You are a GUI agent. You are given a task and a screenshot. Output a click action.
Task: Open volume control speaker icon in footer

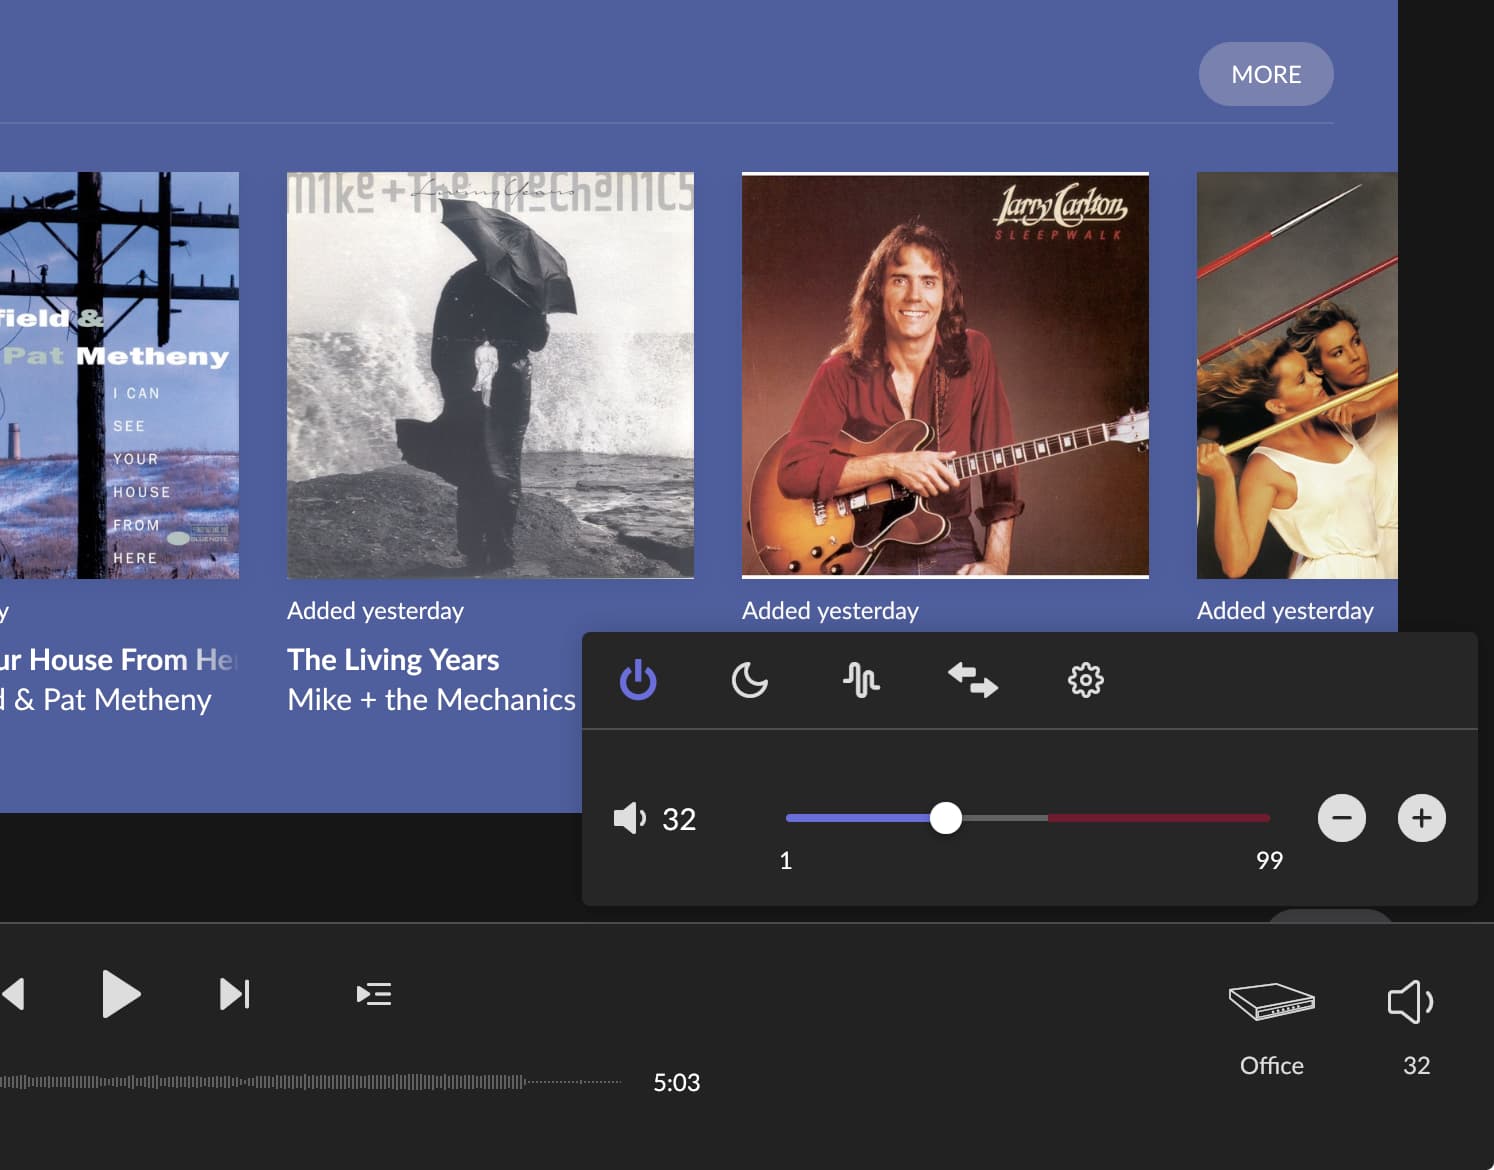(1411, 1001)
